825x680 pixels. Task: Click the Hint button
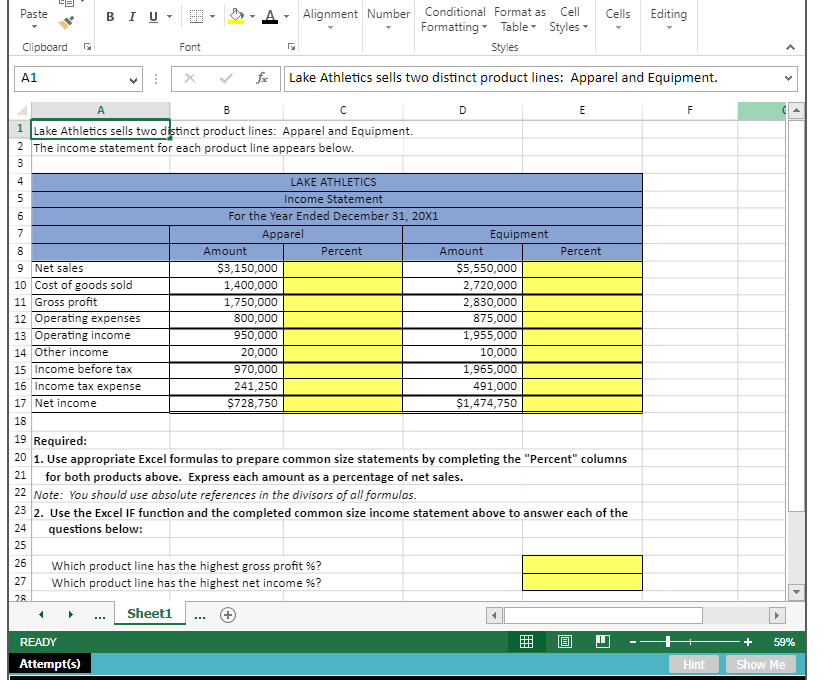[x=694, y=664]
